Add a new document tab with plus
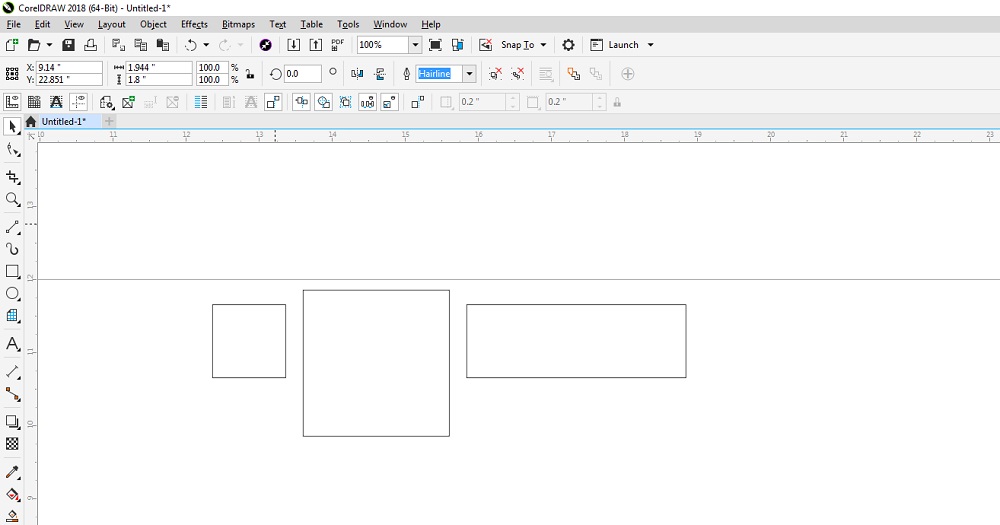The image size is (1000, 525). (x=109, y=121)
